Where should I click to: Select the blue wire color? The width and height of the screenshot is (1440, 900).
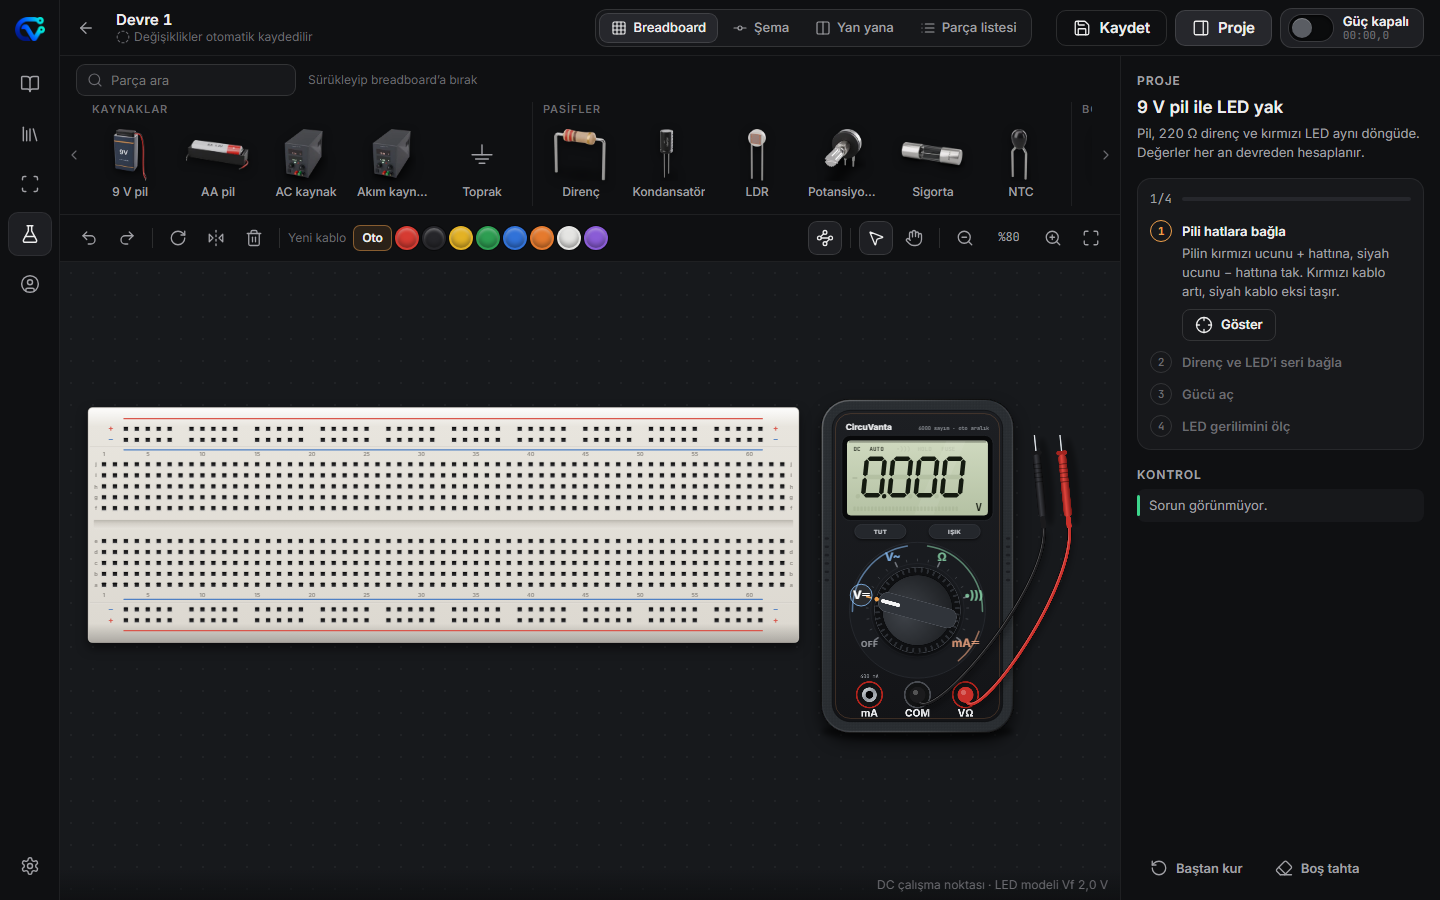(x=515, y=238)
